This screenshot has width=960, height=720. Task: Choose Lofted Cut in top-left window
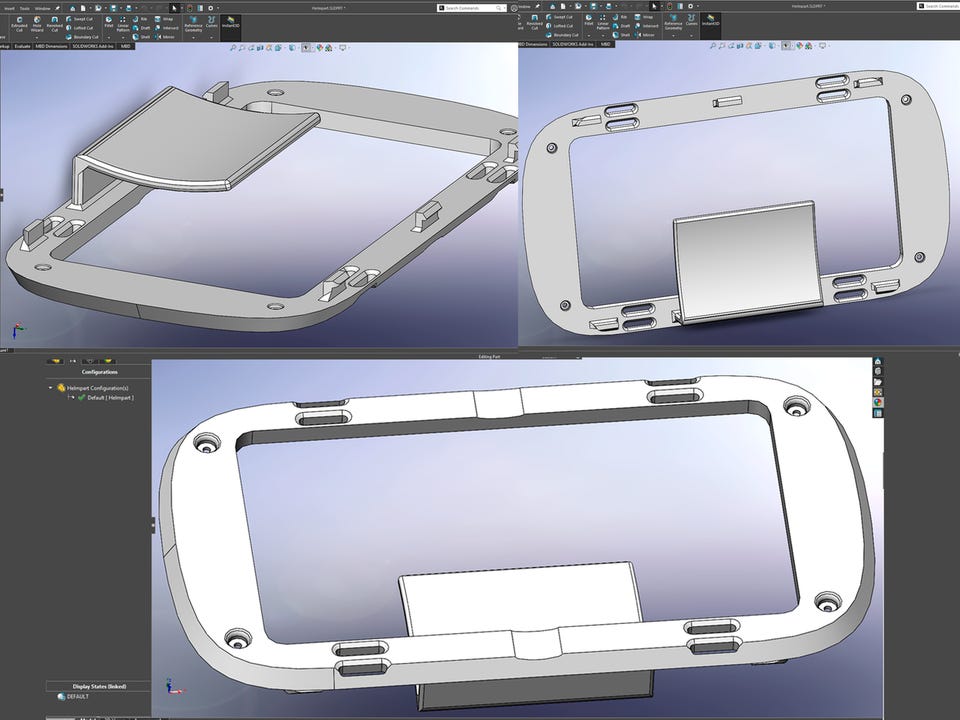pyautogui.click(x=80, y=28)
